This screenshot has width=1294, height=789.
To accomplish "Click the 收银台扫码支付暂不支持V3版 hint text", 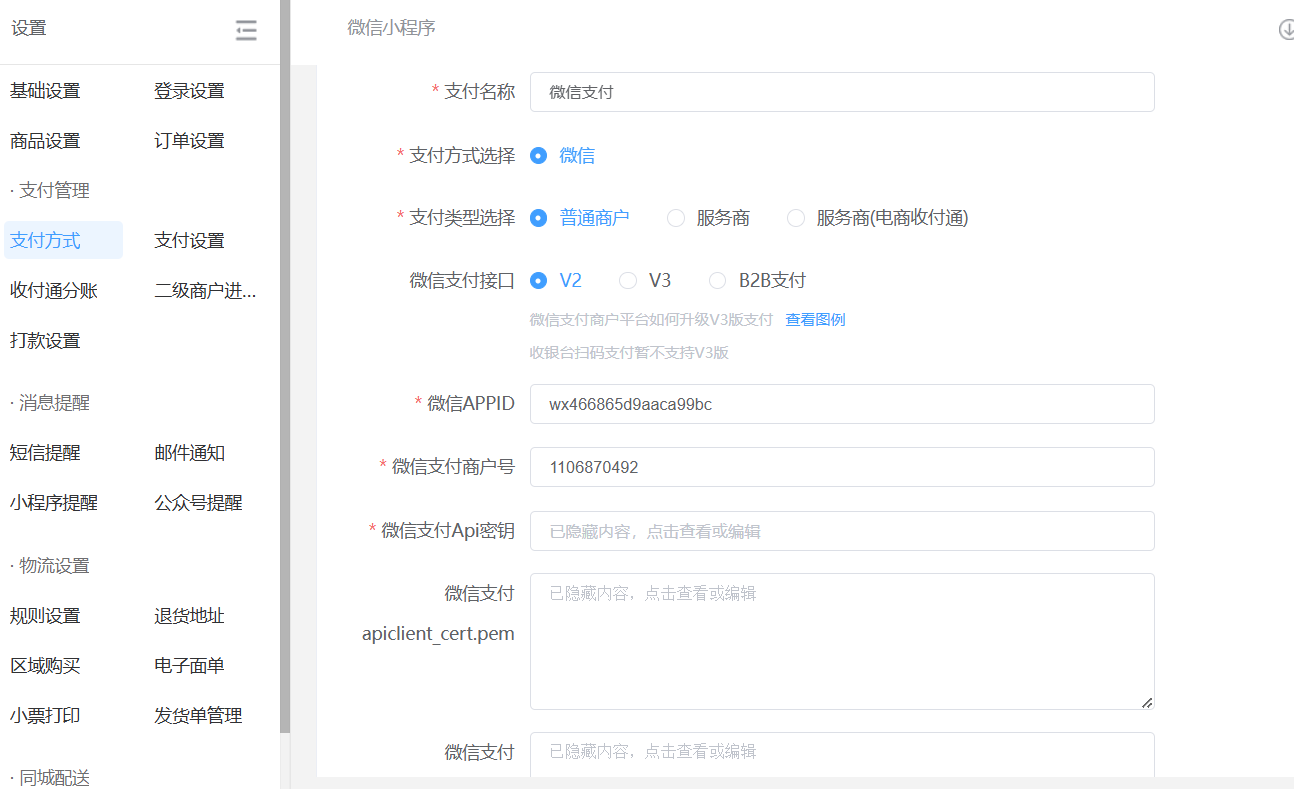I will [x=629, y=353].
